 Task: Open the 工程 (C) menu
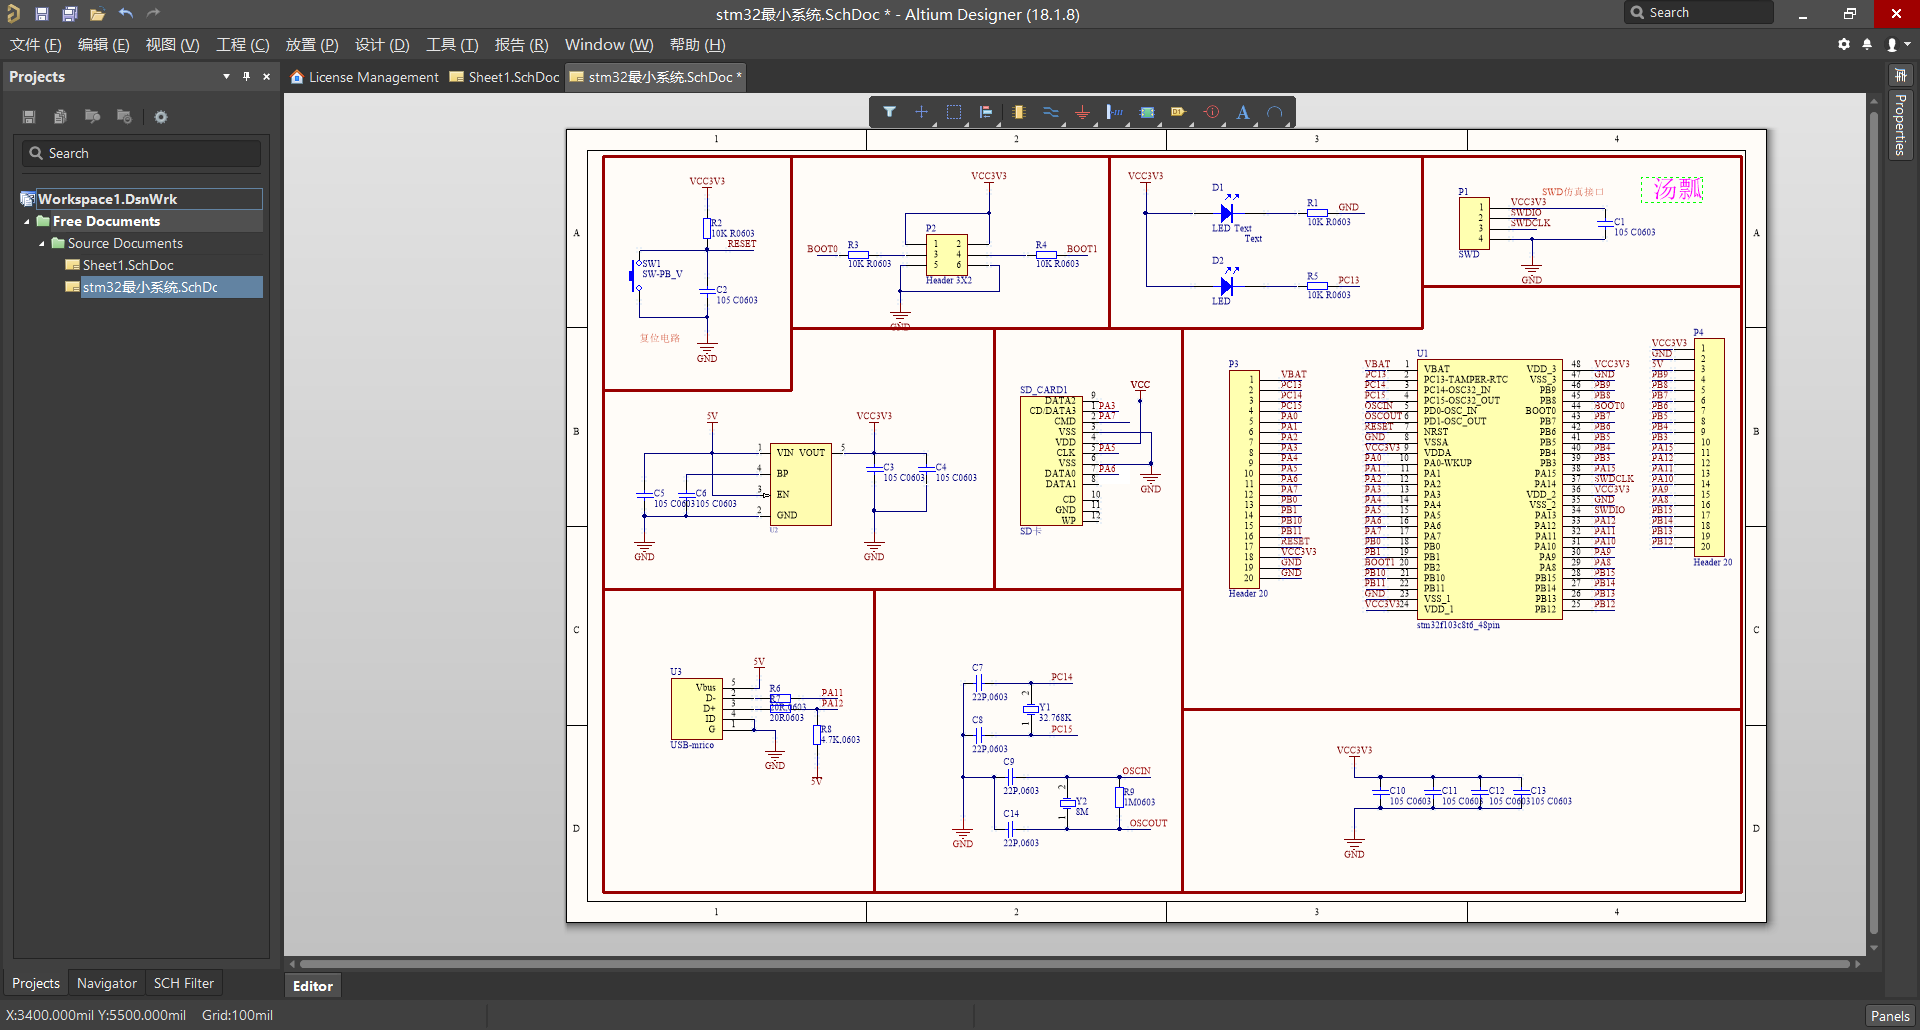[x=243, y=45]
